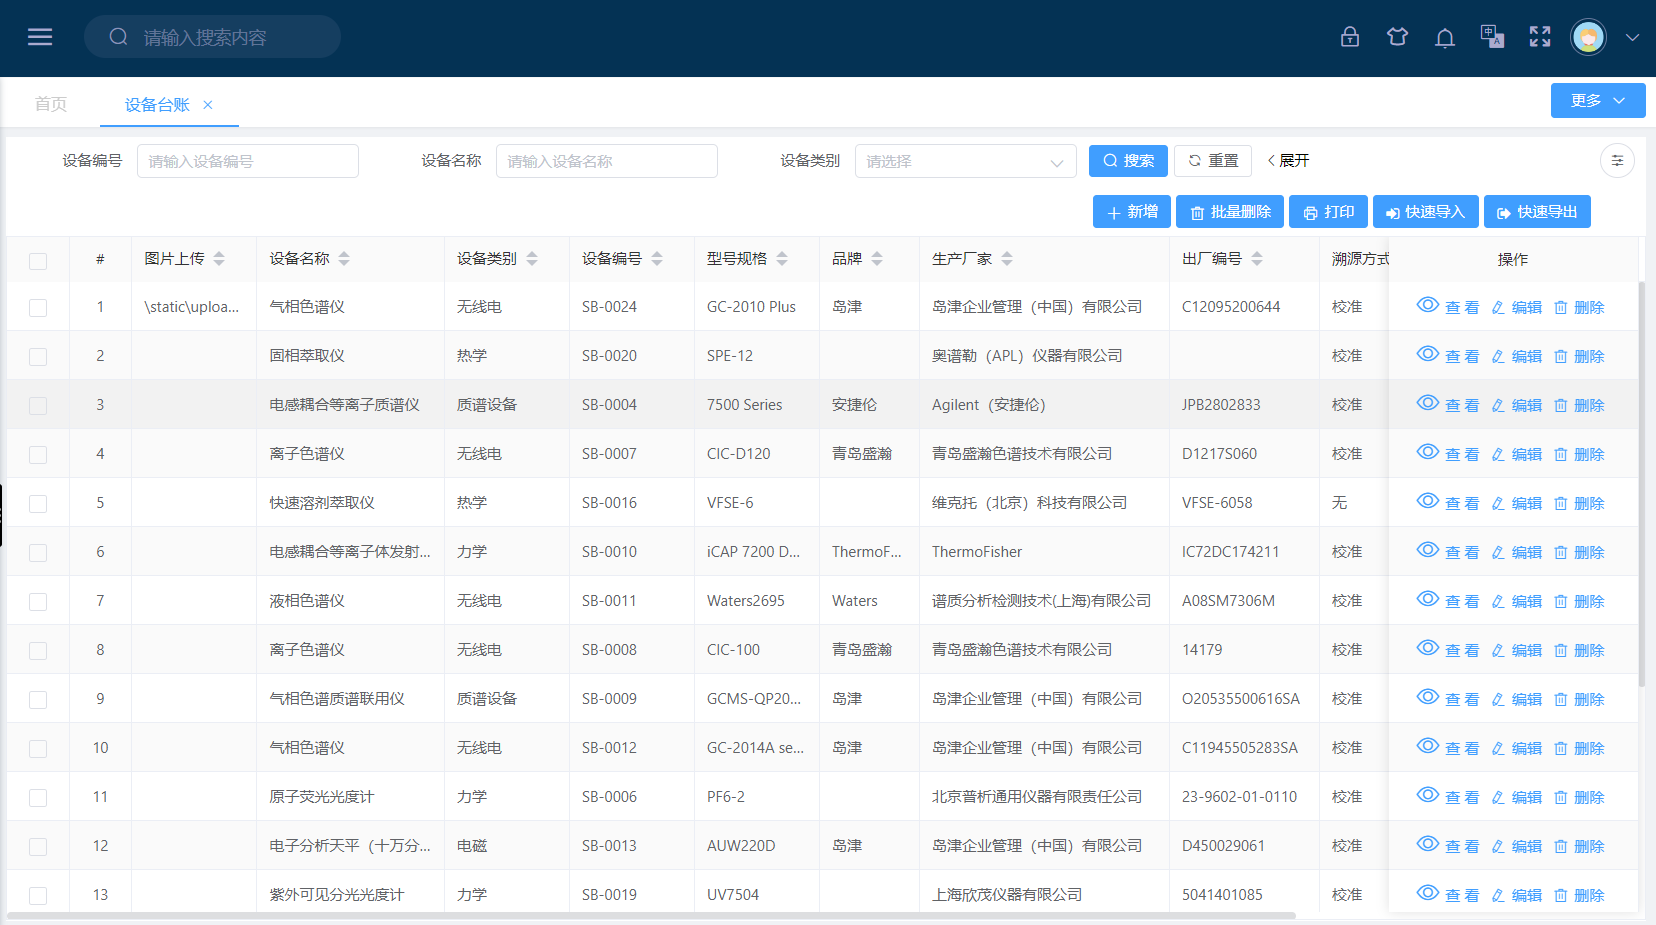Click the user avatar
Viewport: 1656px width, 925px height.
[x=1588, y=37]
